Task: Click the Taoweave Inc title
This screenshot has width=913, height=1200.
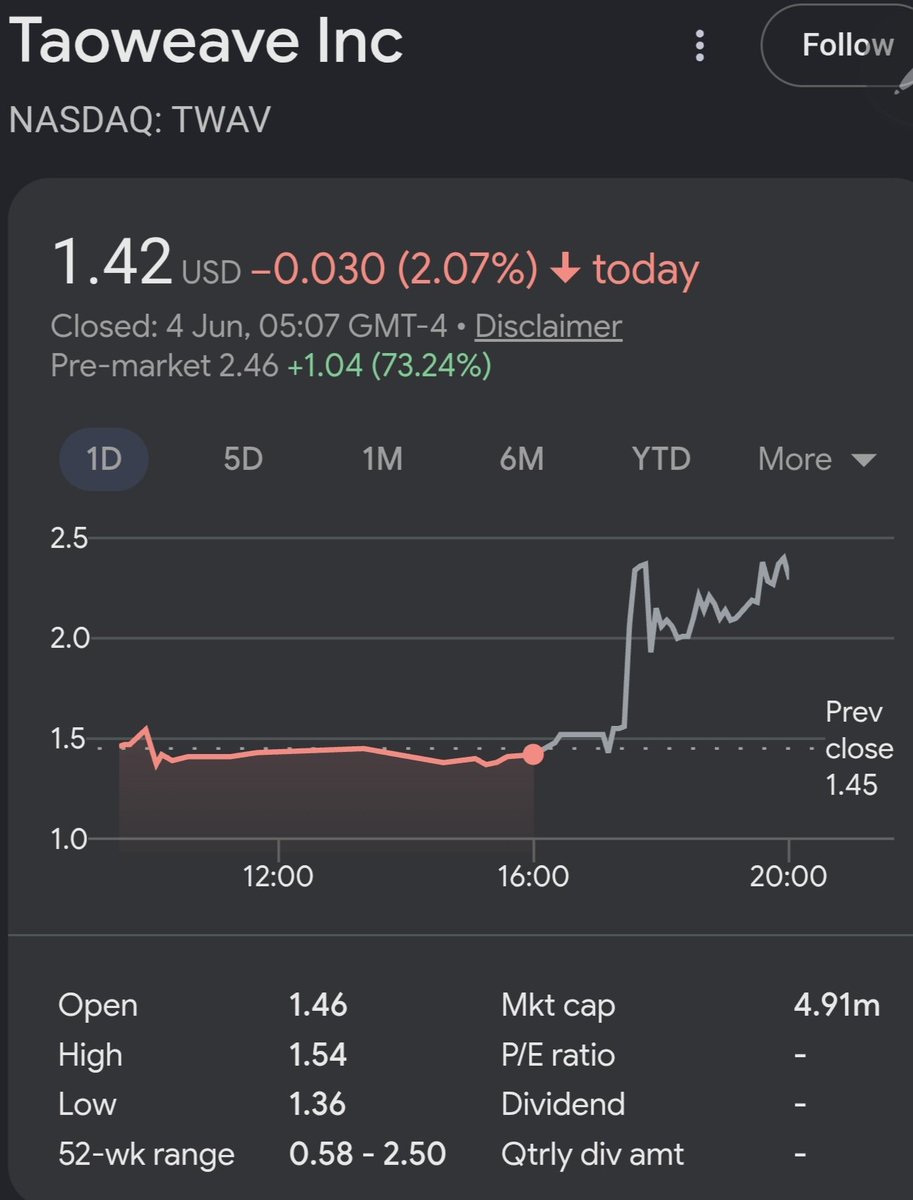Action: (206, 41)
